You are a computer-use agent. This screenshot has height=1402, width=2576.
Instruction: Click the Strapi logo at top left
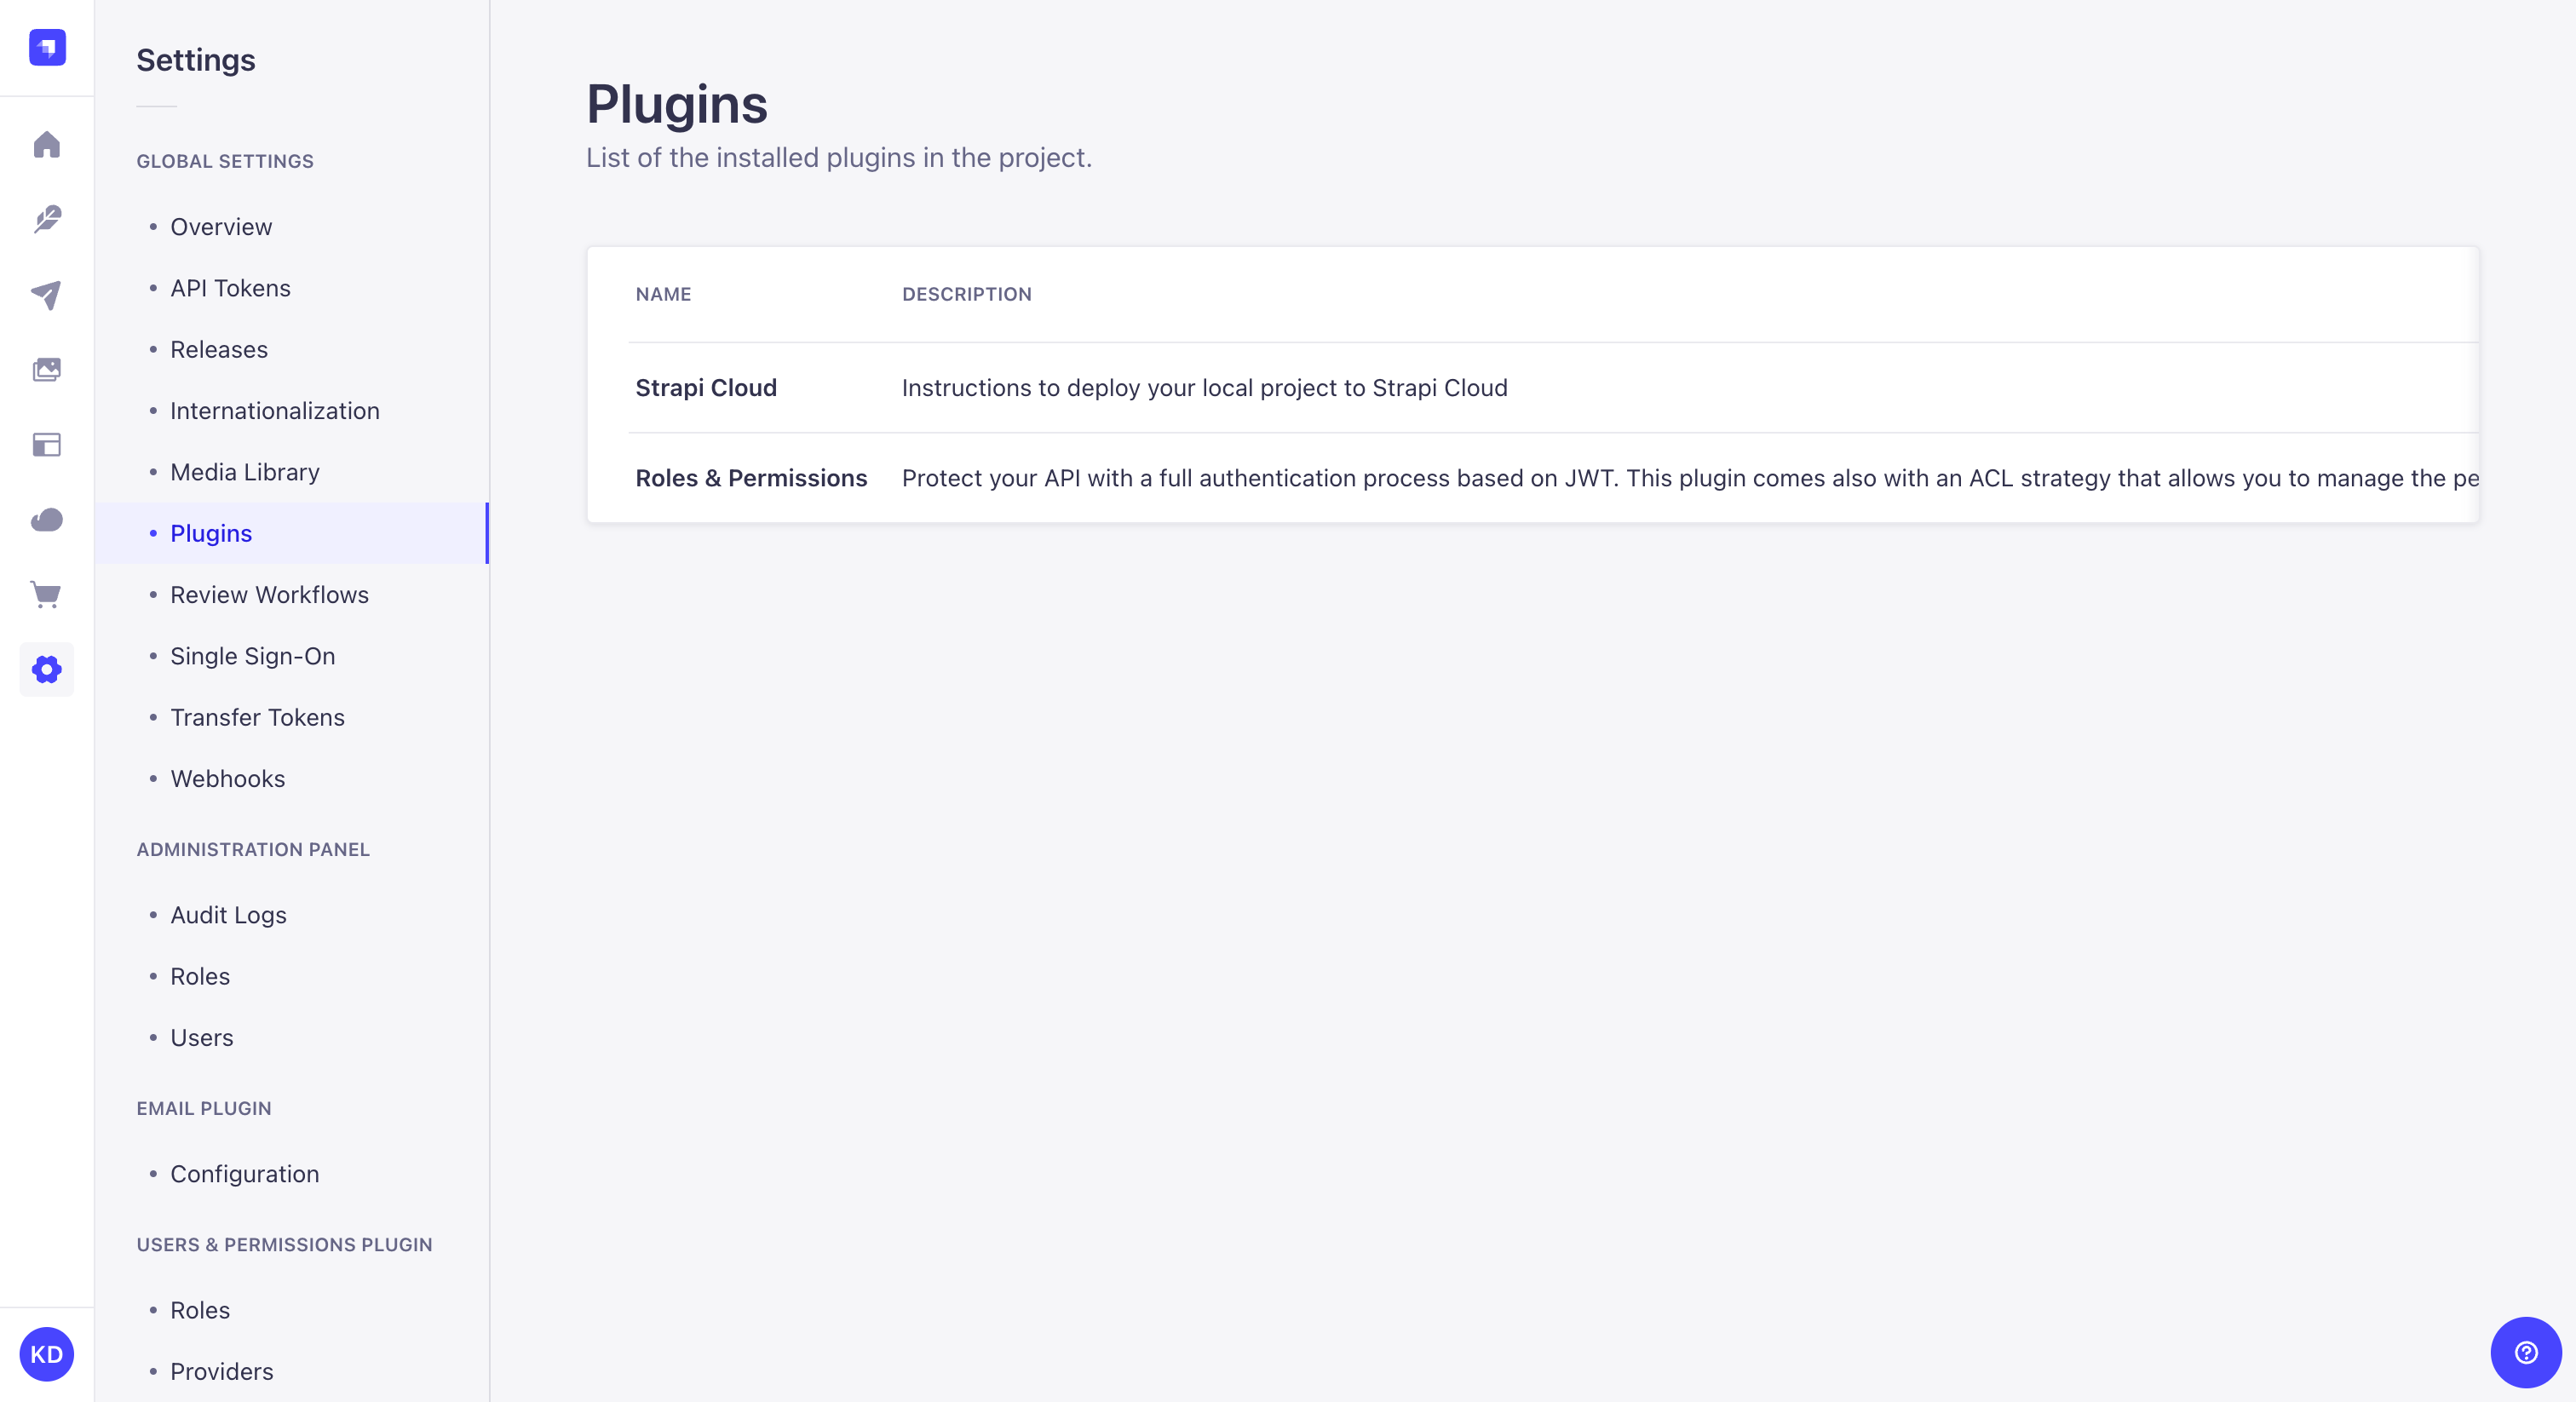45,47
